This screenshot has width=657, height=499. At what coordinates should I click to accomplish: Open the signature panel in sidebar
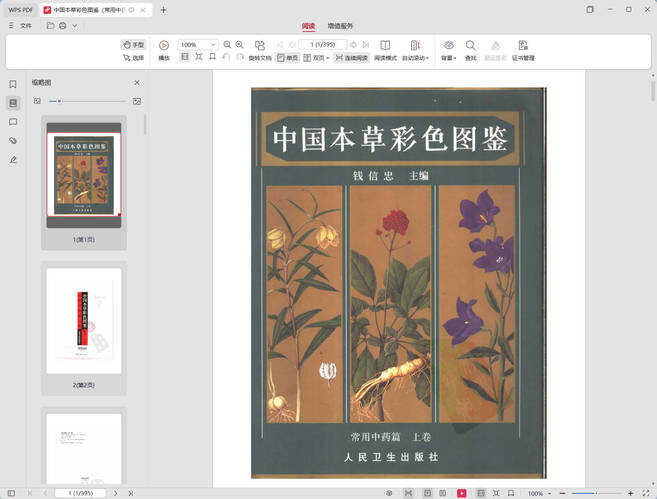tap(13, 159)
